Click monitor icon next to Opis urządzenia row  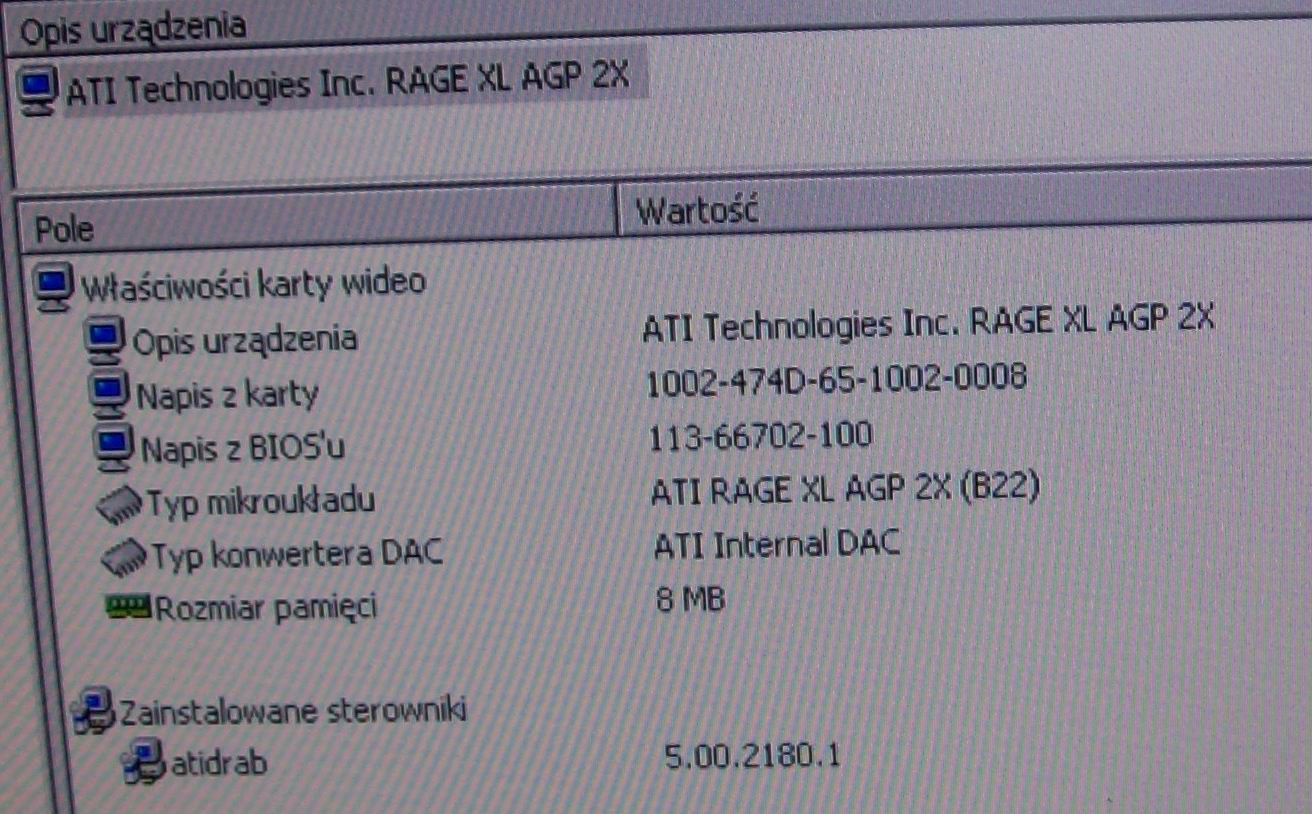[105, 339]
